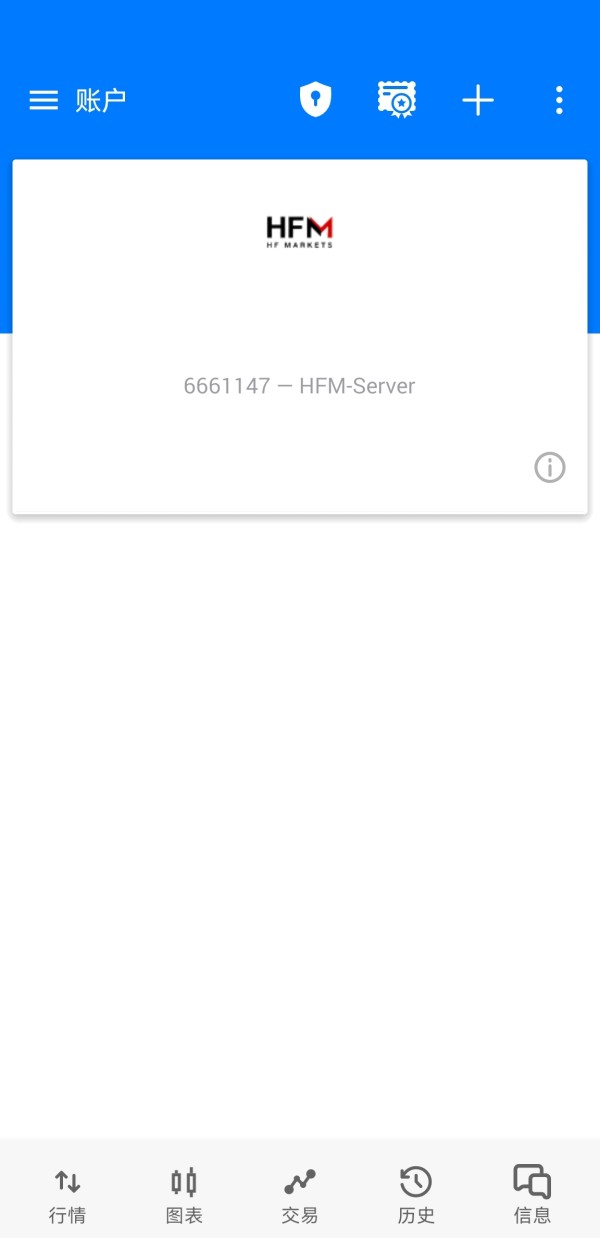600x1238 pixels.
Task: Go to the 交易 tab label
Action: pyautogui.click(x=300, y=1216)
